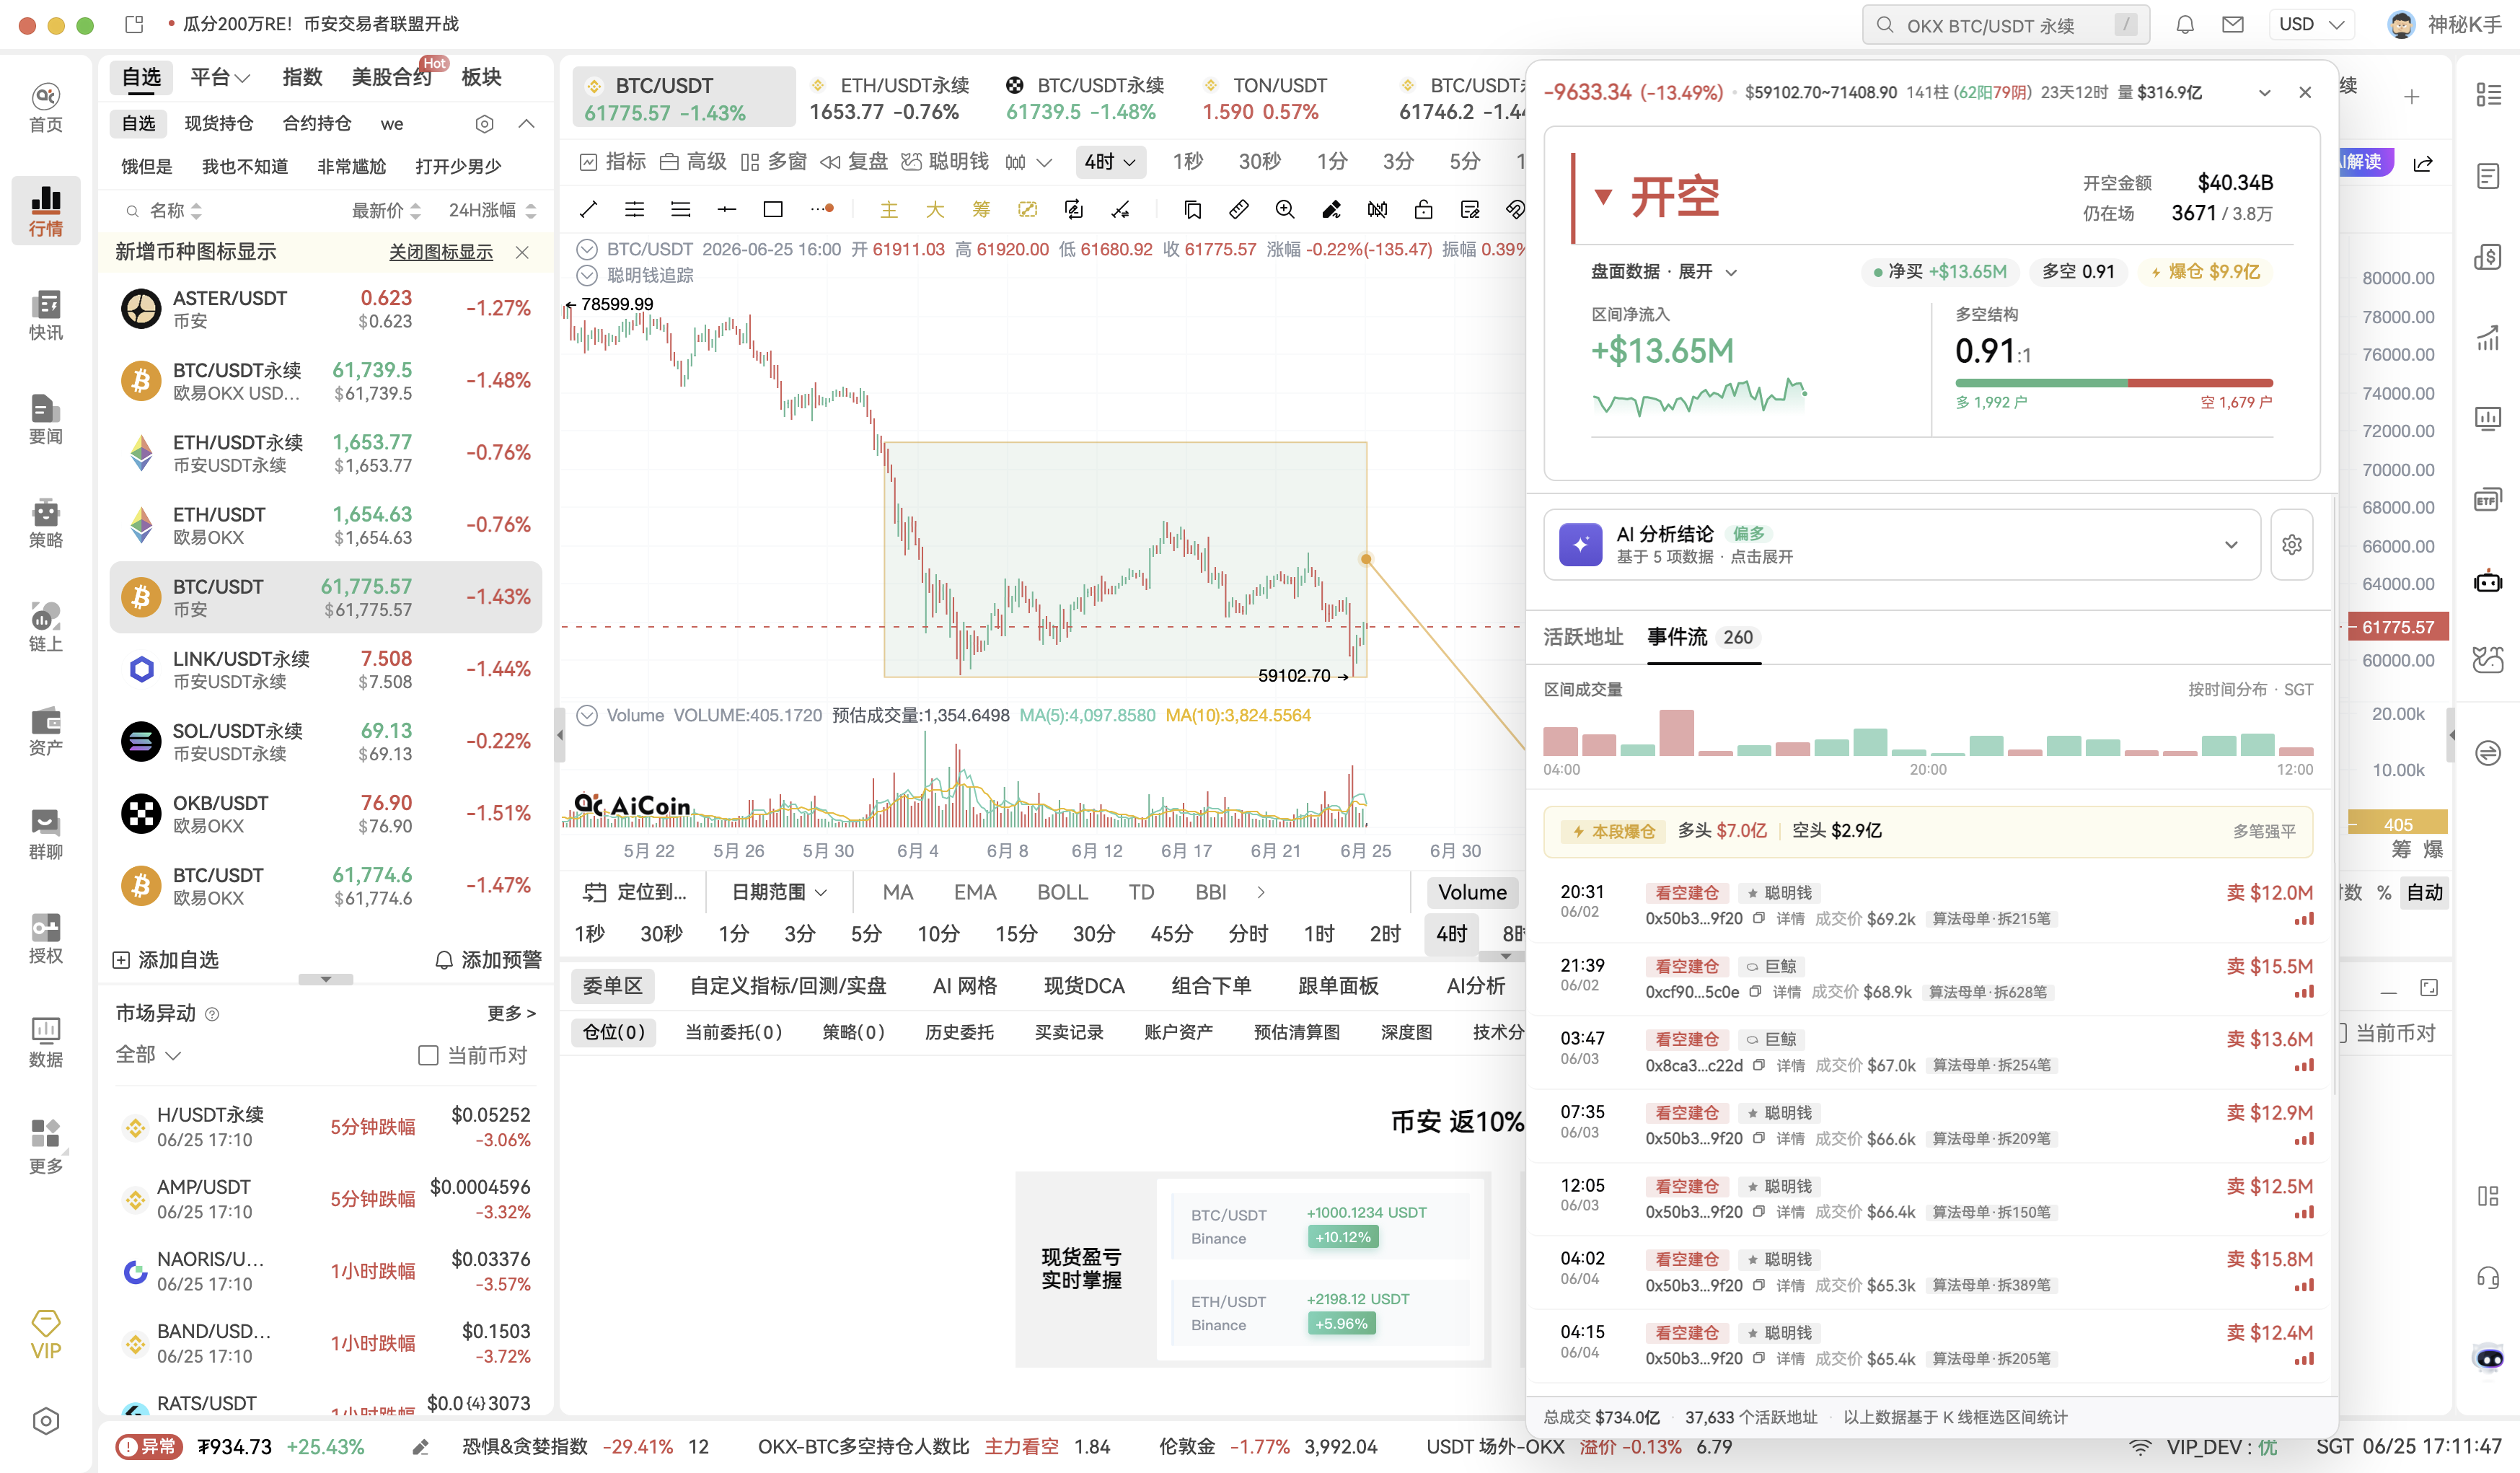Image resolution: width=2520 pixels, height=1473 pixels.
Task: Click the 复盘 replay toolbar item
Action: (854, 161)
